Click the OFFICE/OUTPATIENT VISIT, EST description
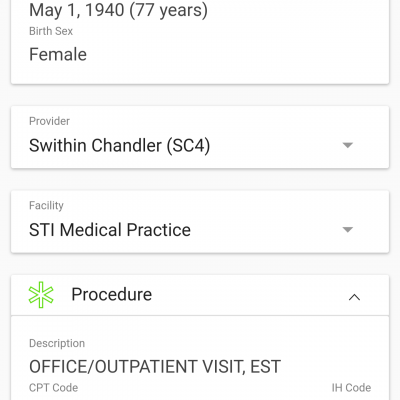 click(x=155, y=366)
